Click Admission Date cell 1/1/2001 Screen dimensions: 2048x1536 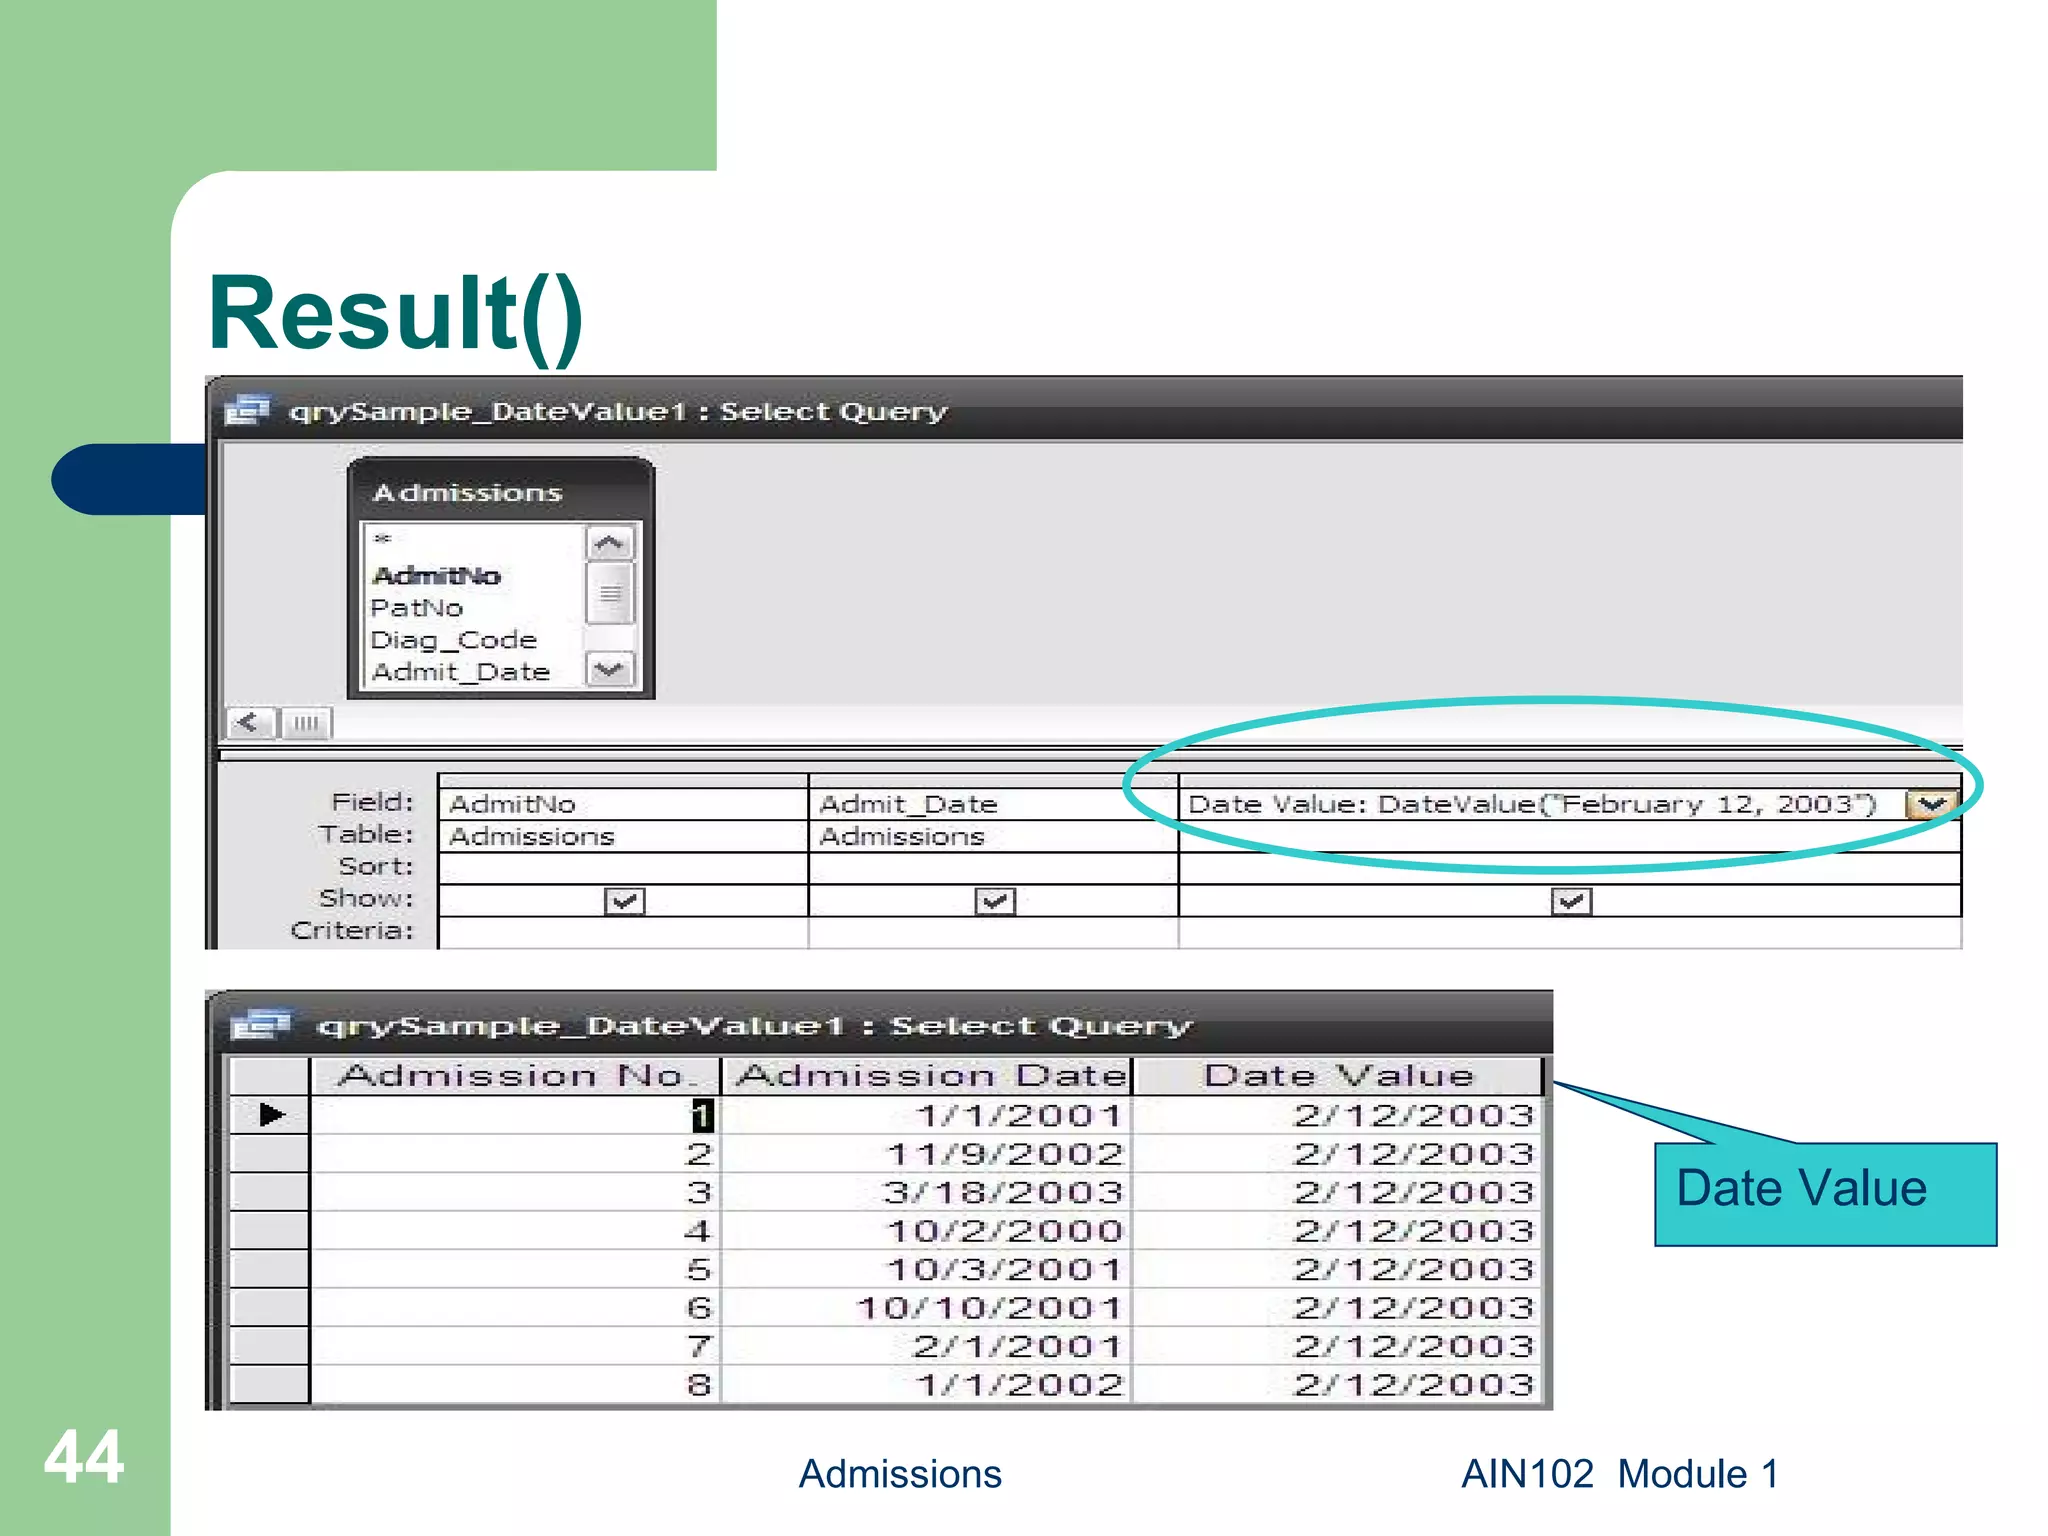[x=927, y=1115]
